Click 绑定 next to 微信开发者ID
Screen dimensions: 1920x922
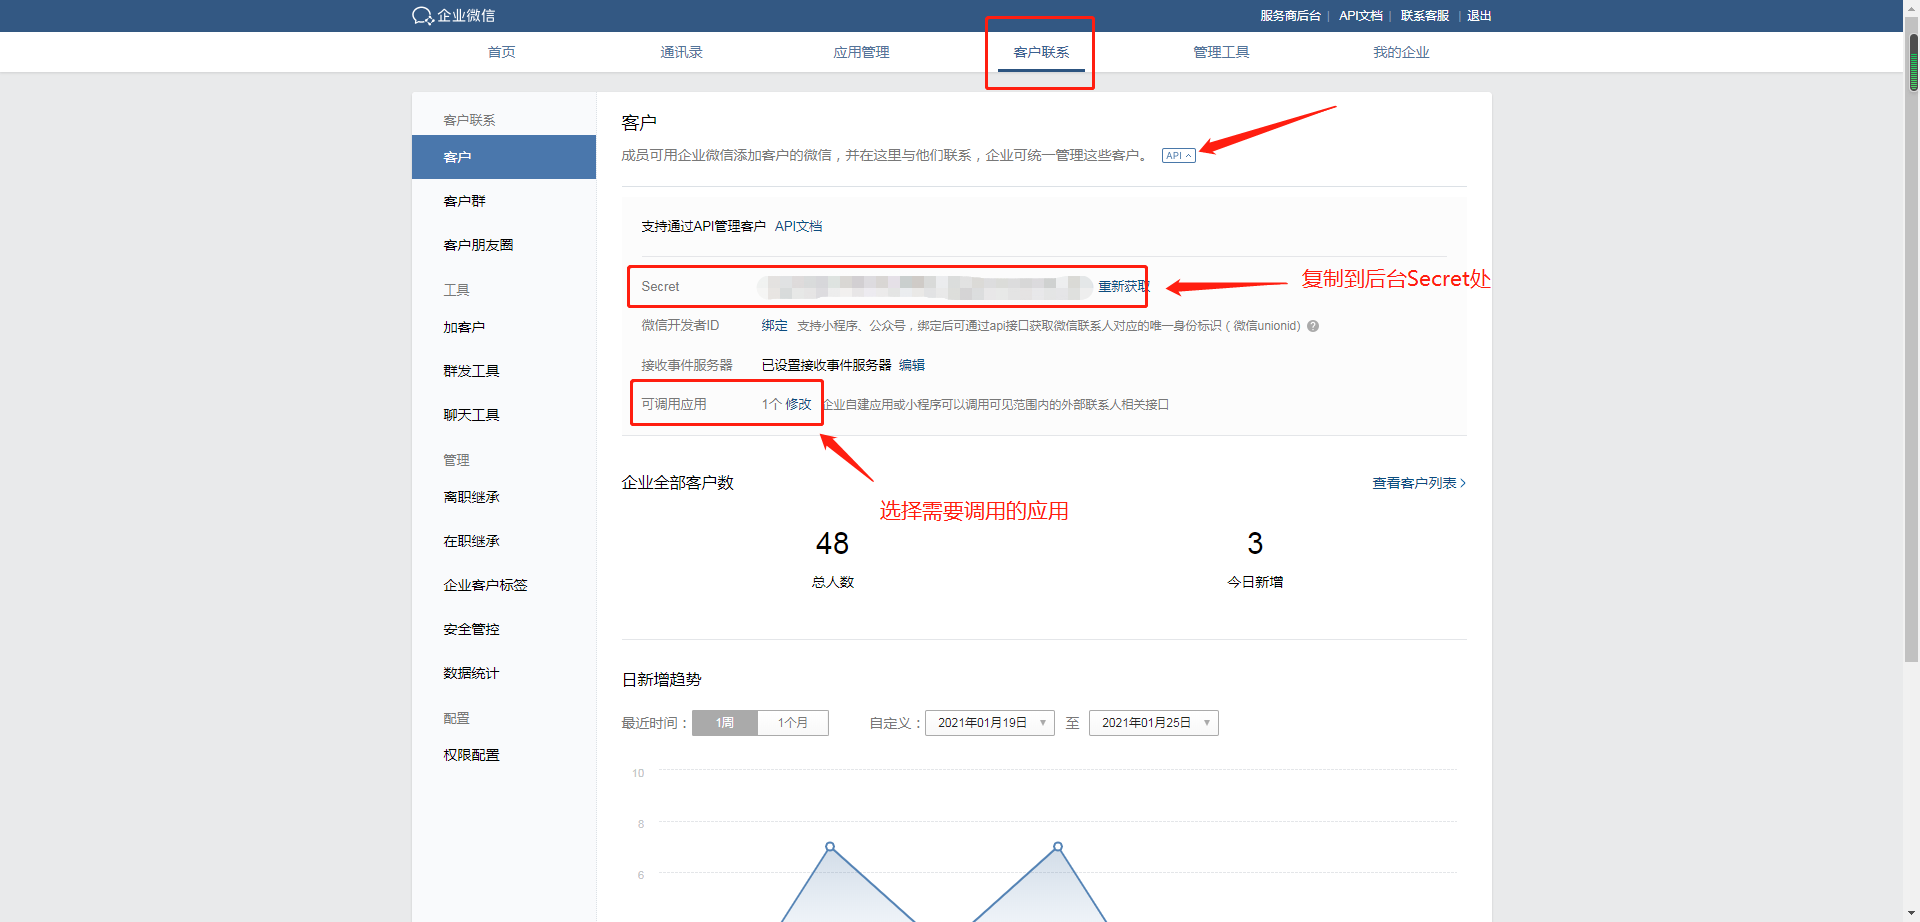773,325
